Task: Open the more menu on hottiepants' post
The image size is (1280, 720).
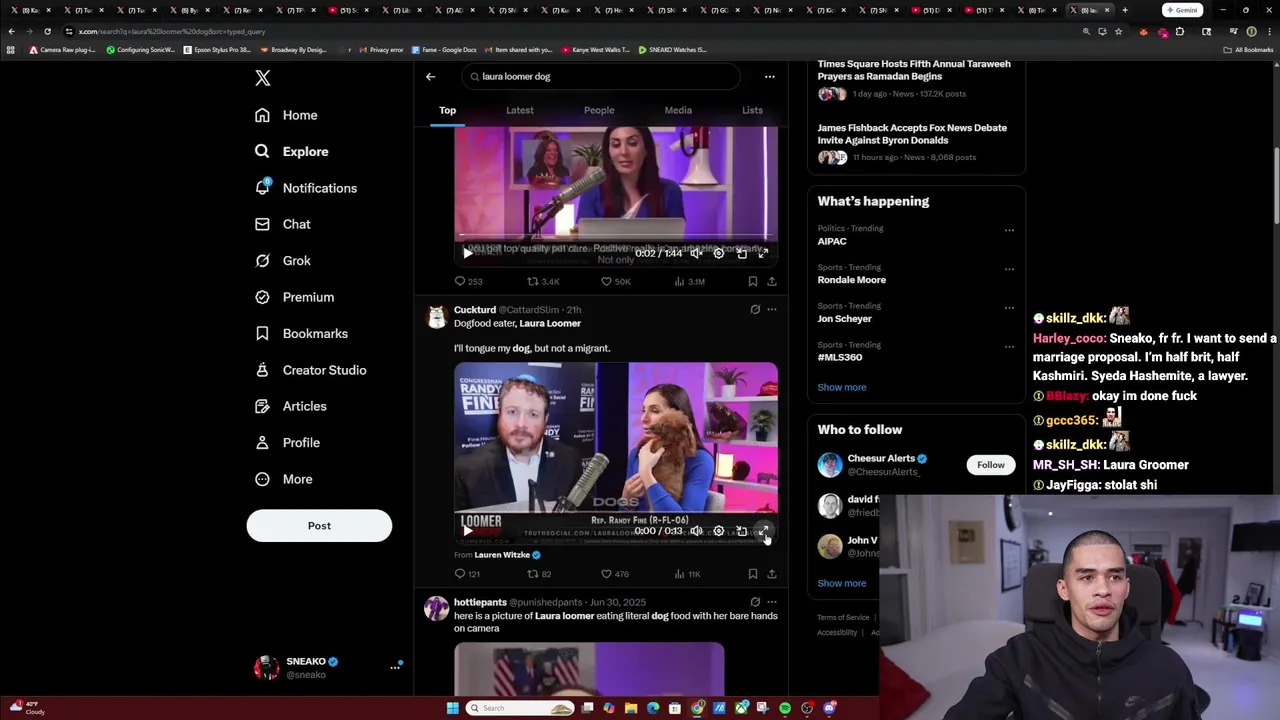Action: click(x=771, y=602)
